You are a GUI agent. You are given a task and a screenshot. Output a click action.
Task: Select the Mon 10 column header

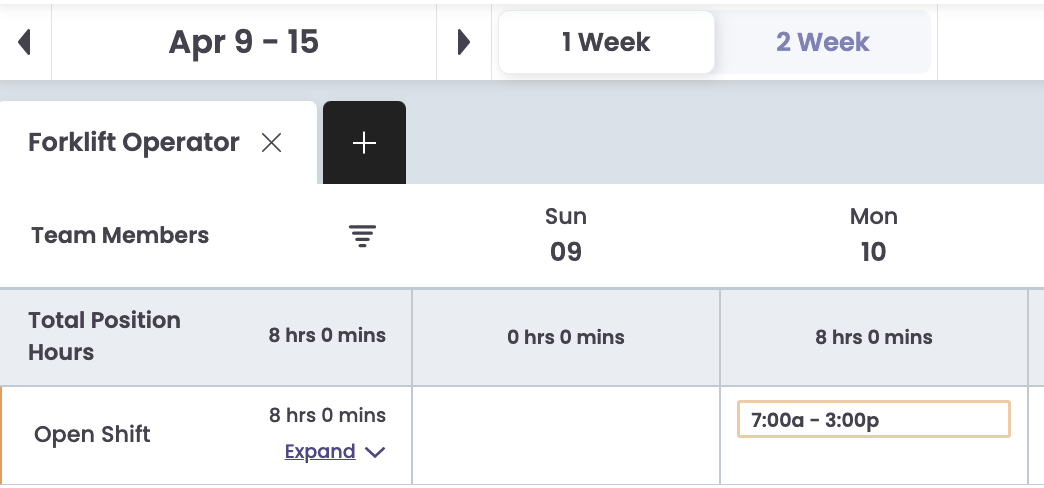[x=873, y=234]
